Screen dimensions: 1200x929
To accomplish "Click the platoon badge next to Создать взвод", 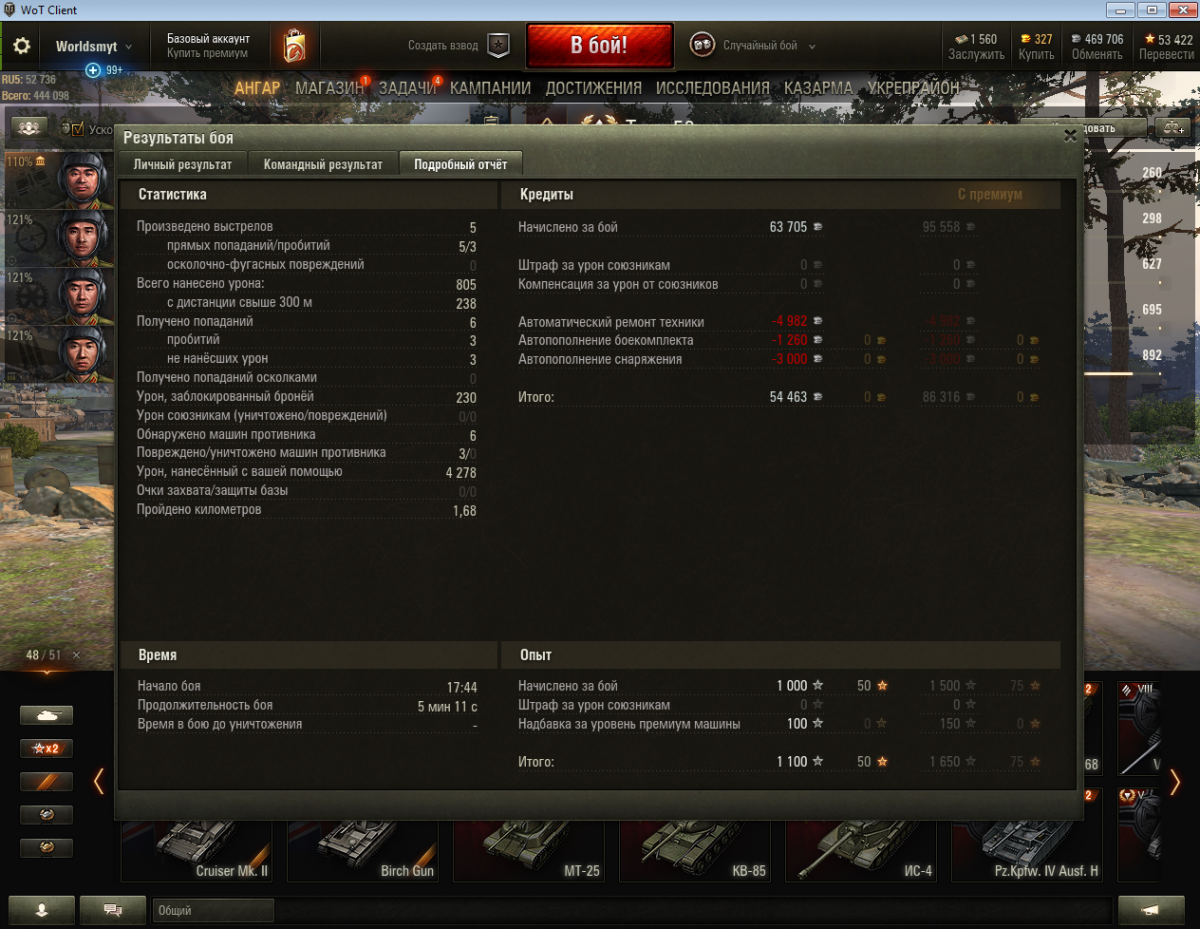I will tap(498, 46).
